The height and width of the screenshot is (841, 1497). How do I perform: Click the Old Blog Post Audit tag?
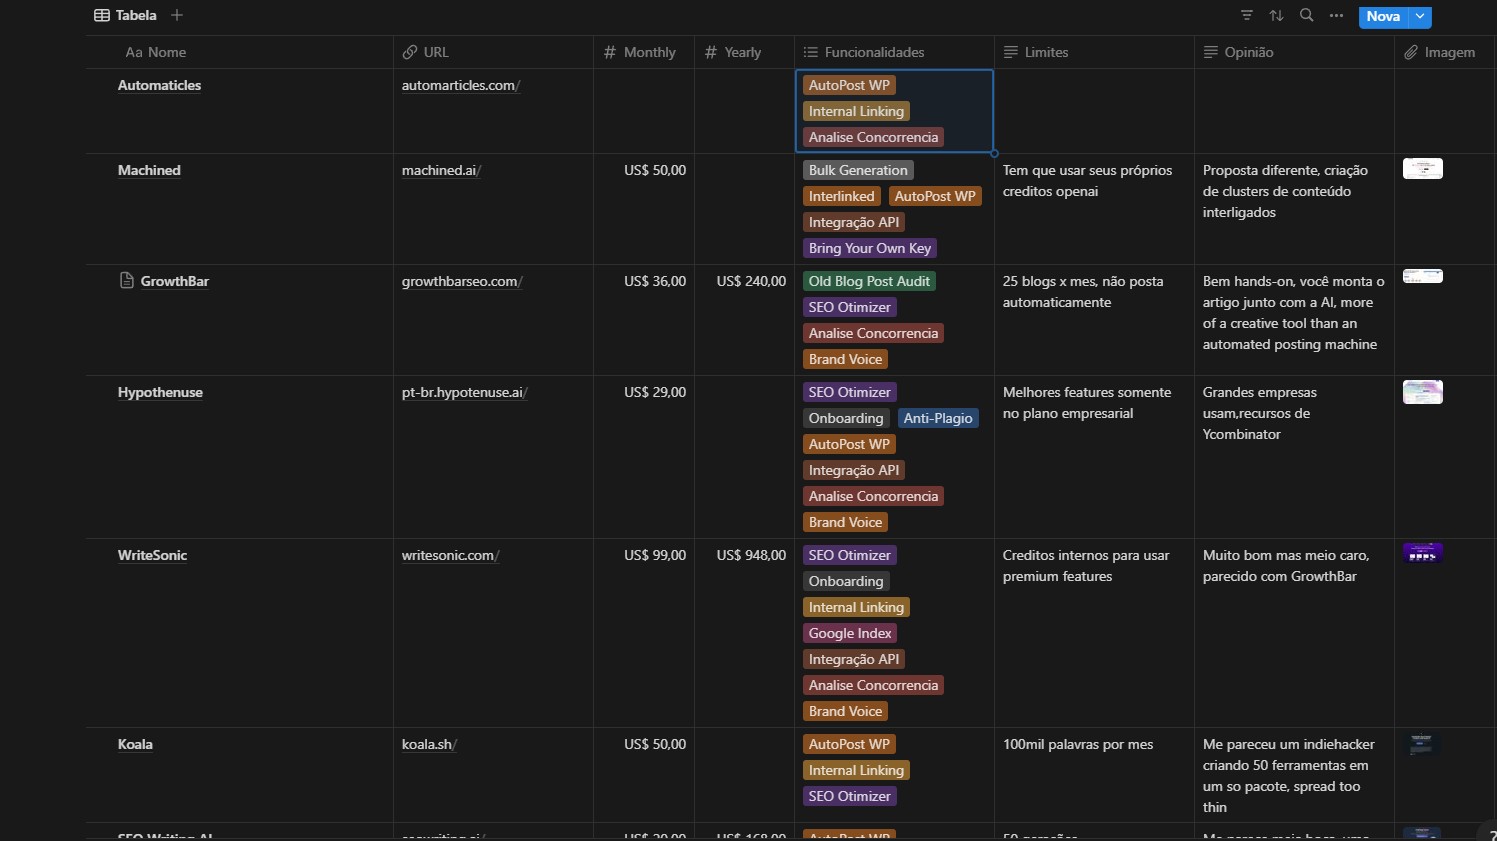point(869,282)
